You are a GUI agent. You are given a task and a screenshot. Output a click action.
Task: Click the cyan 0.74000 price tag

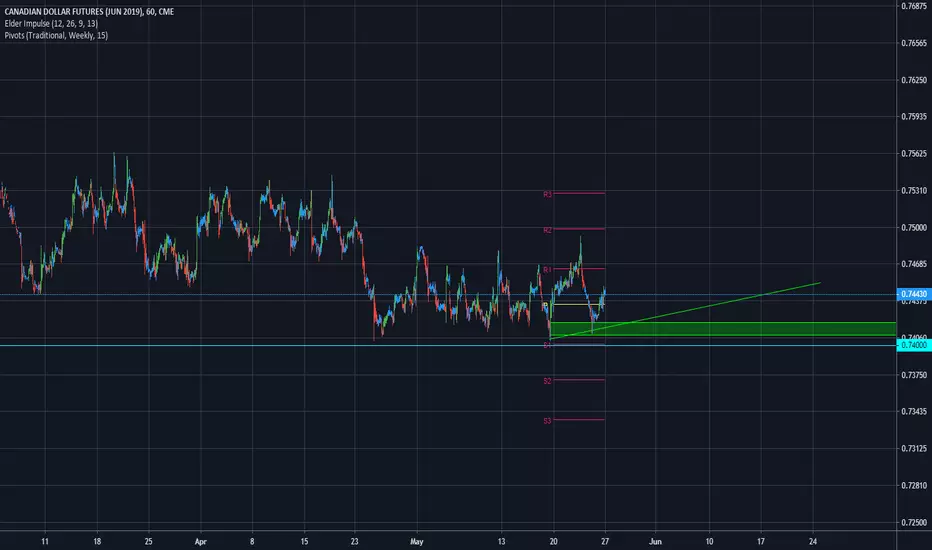click(x=914, y=345)
